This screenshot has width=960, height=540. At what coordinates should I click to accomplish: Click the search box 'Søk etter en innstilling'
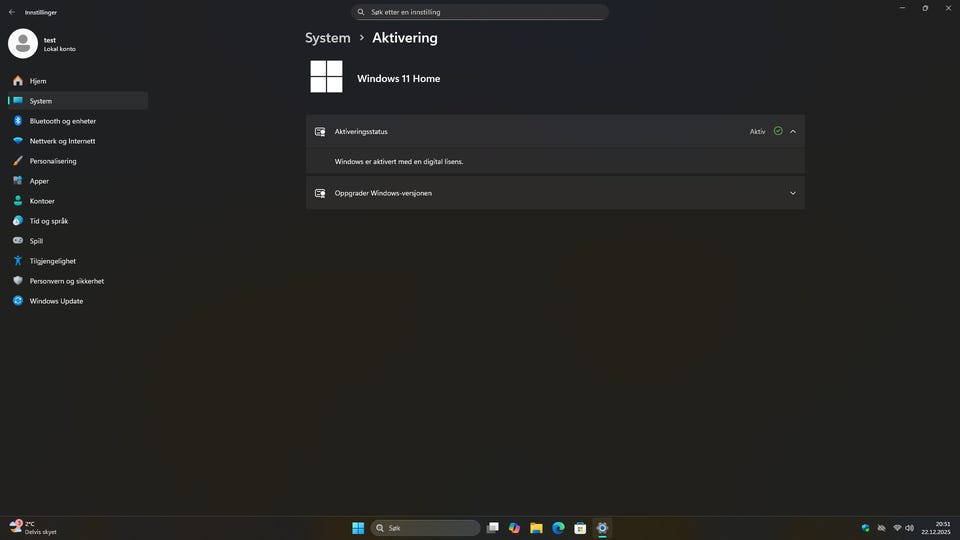(x=480, y=12)
